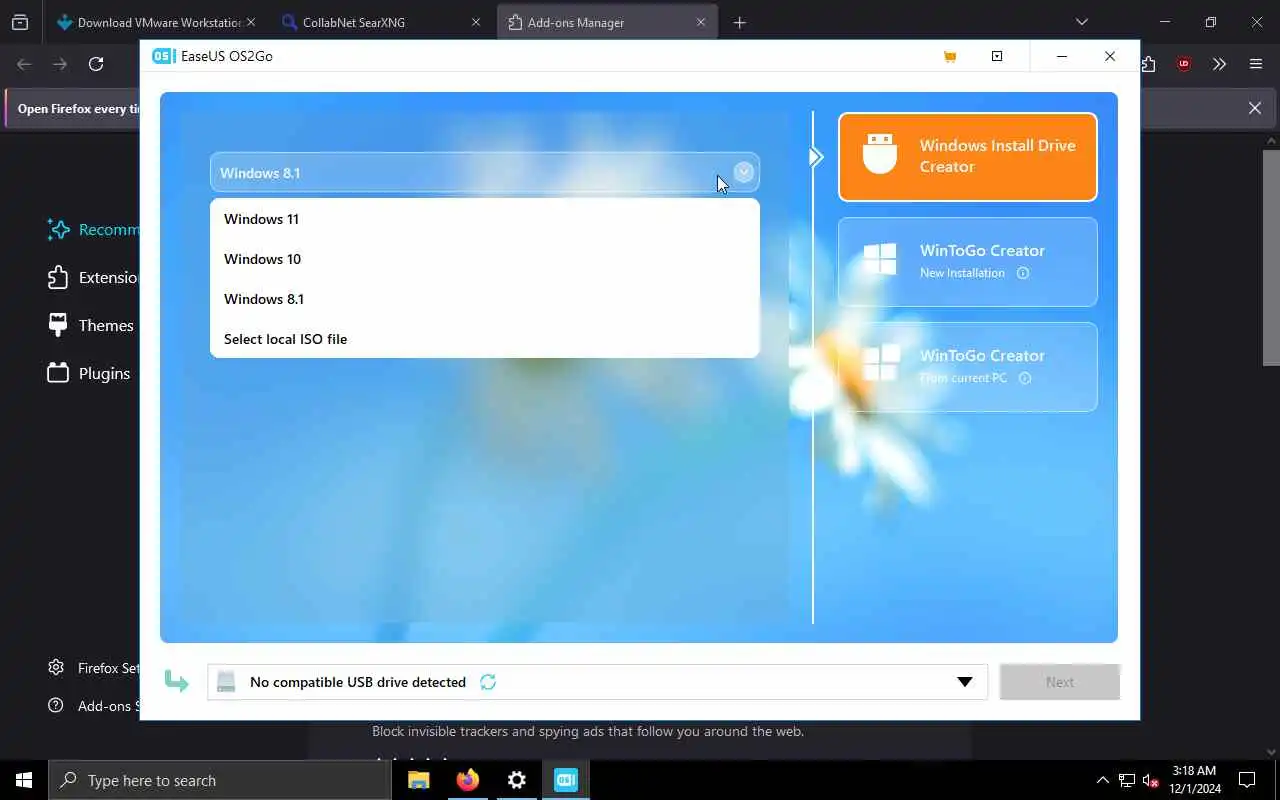Open Firefox from the taskbar

(467, 780)
